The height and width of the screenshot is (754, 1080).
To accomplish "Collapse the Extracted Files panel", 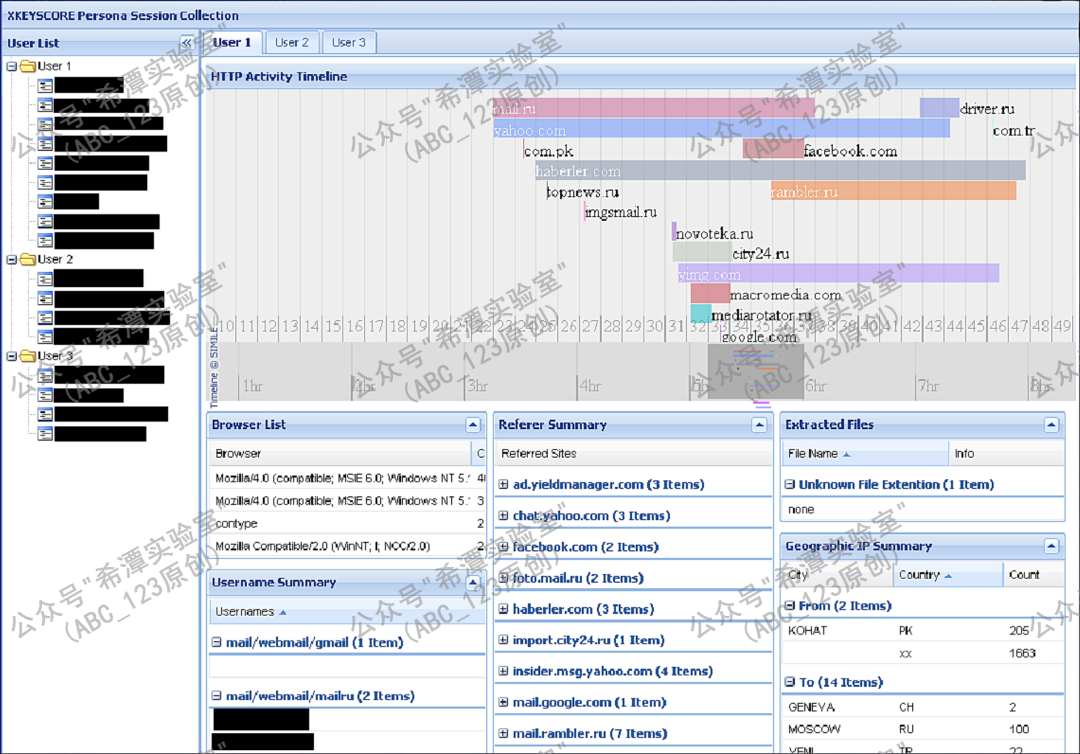I will coord(1051,425).
